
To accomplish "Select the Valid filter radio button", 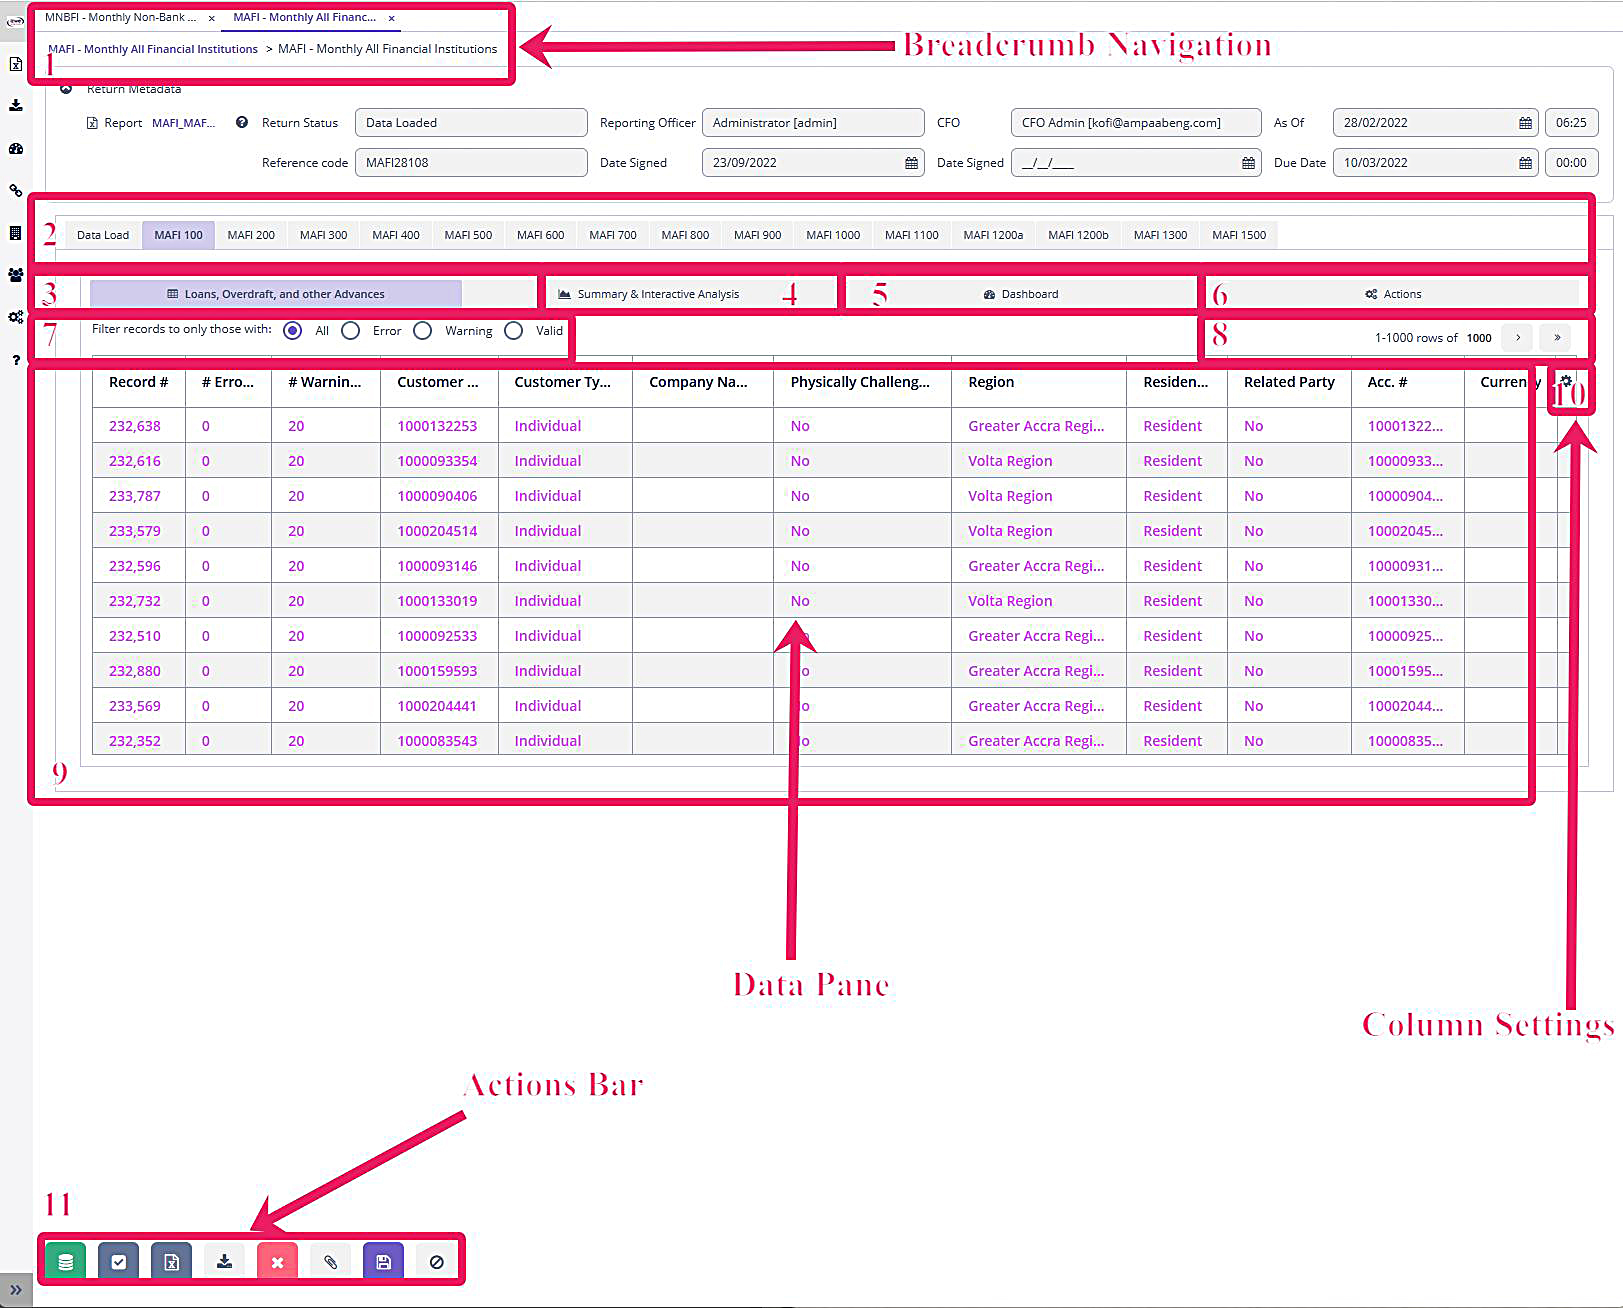I will pos(513,330).
